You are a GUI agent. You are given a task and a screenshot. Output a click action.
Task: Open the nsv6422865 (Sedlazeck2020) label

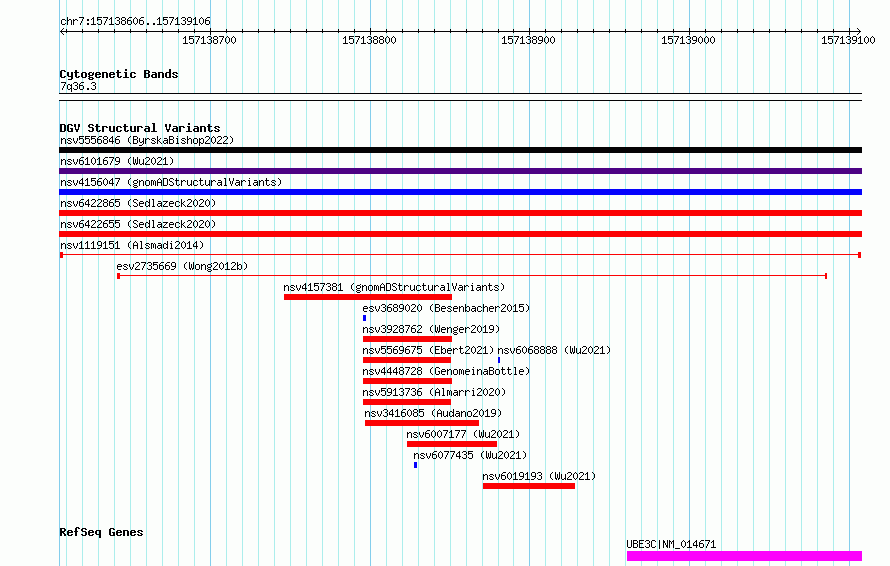pyautogui.click(x=138, y=203)
